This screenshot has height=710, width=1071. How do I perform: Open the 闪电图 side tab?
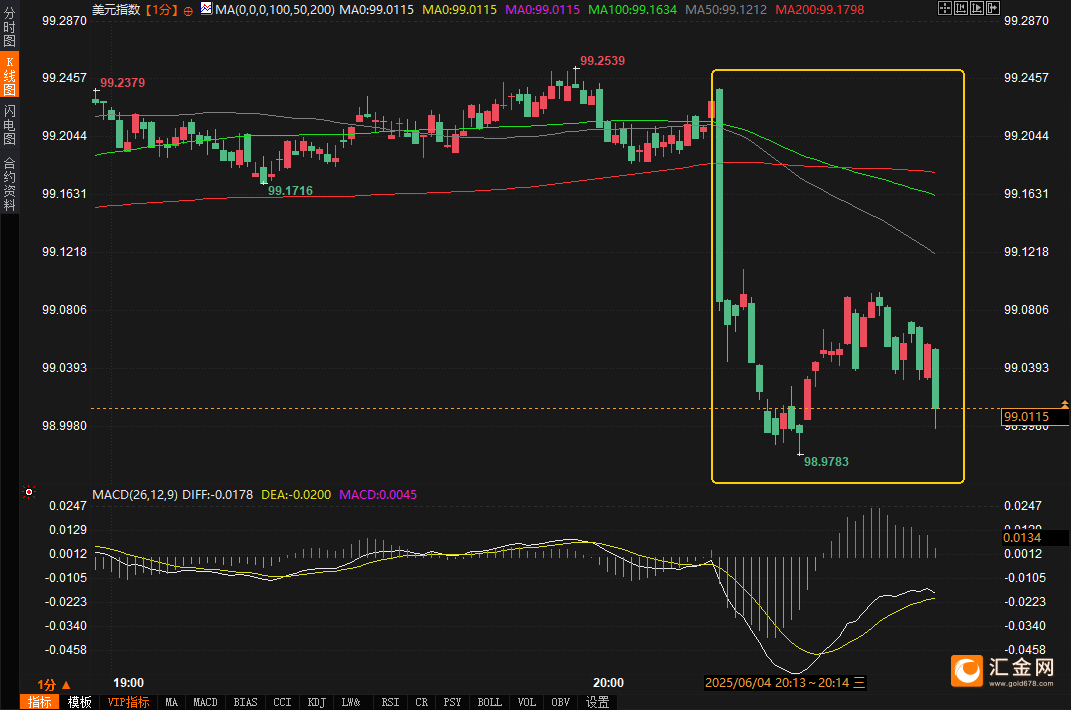[x=9, y=125]
